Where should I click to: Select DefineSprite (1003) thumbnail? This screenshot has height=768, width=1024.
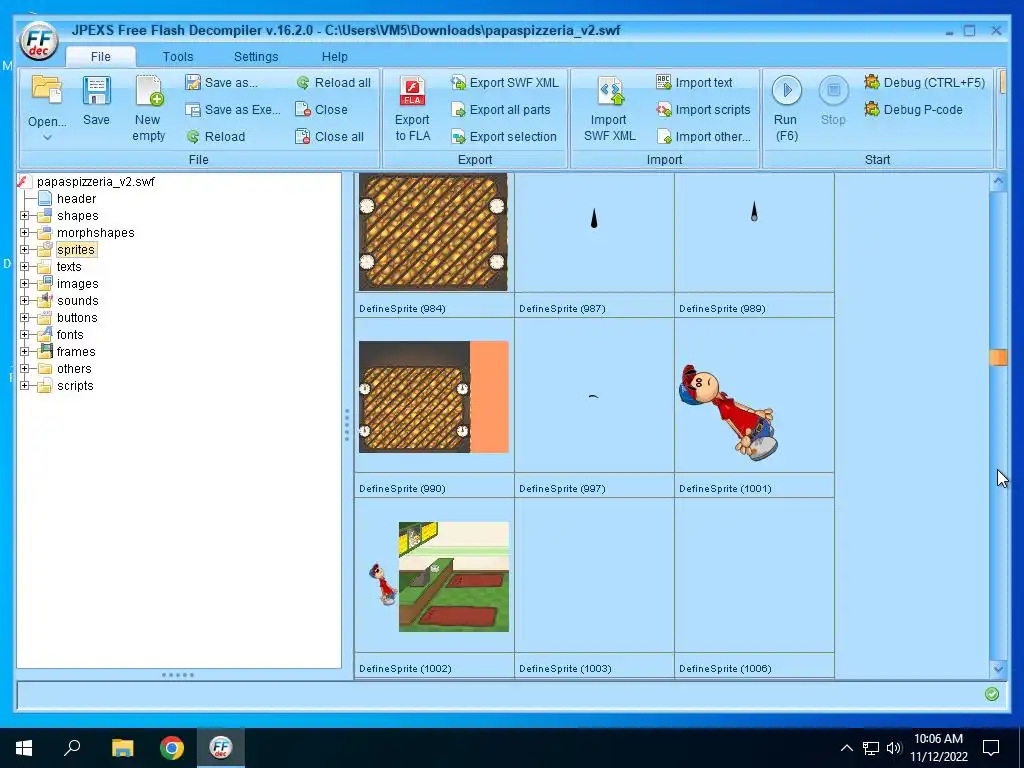pos(594,577)
